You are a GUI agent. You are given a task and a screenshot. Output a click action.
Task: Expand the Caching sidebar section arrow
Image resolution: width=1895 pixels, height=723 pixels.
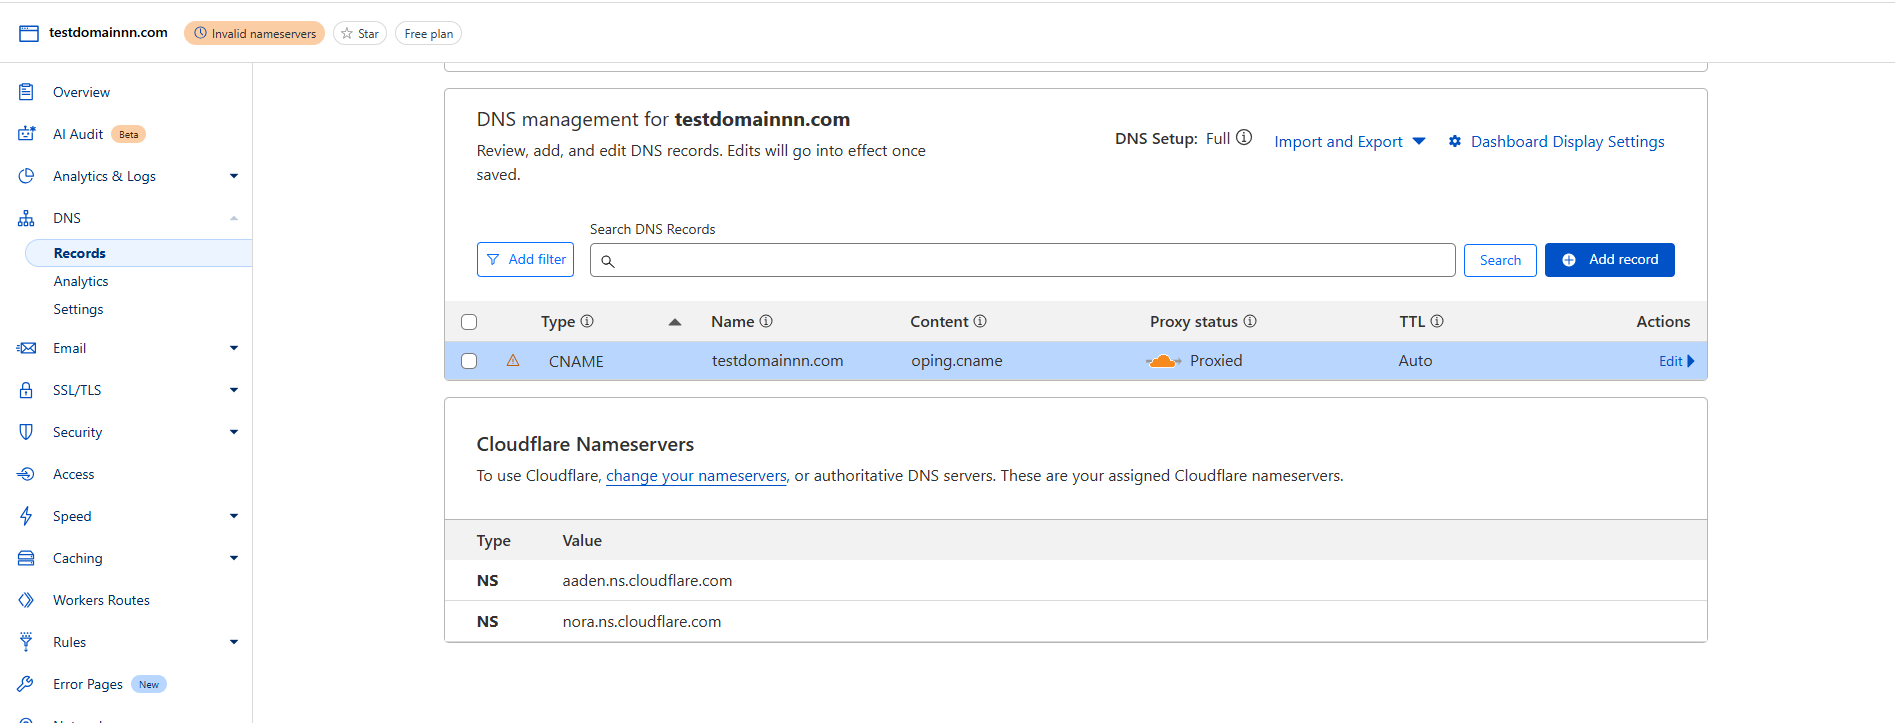point(234,558)
